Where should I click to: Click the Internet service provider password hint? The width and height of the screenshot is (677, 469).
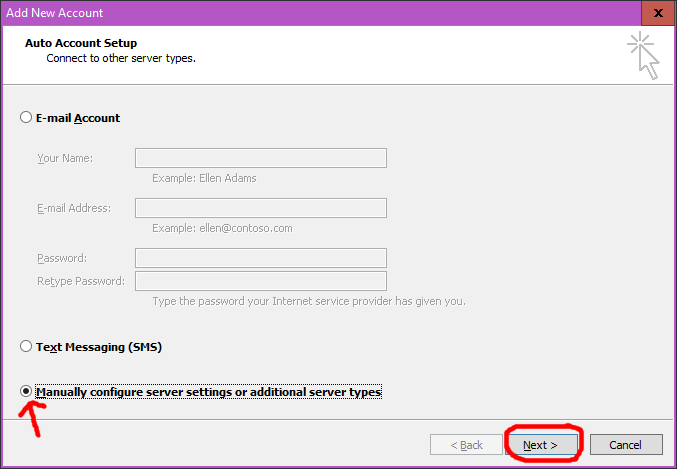click(308, 301)
